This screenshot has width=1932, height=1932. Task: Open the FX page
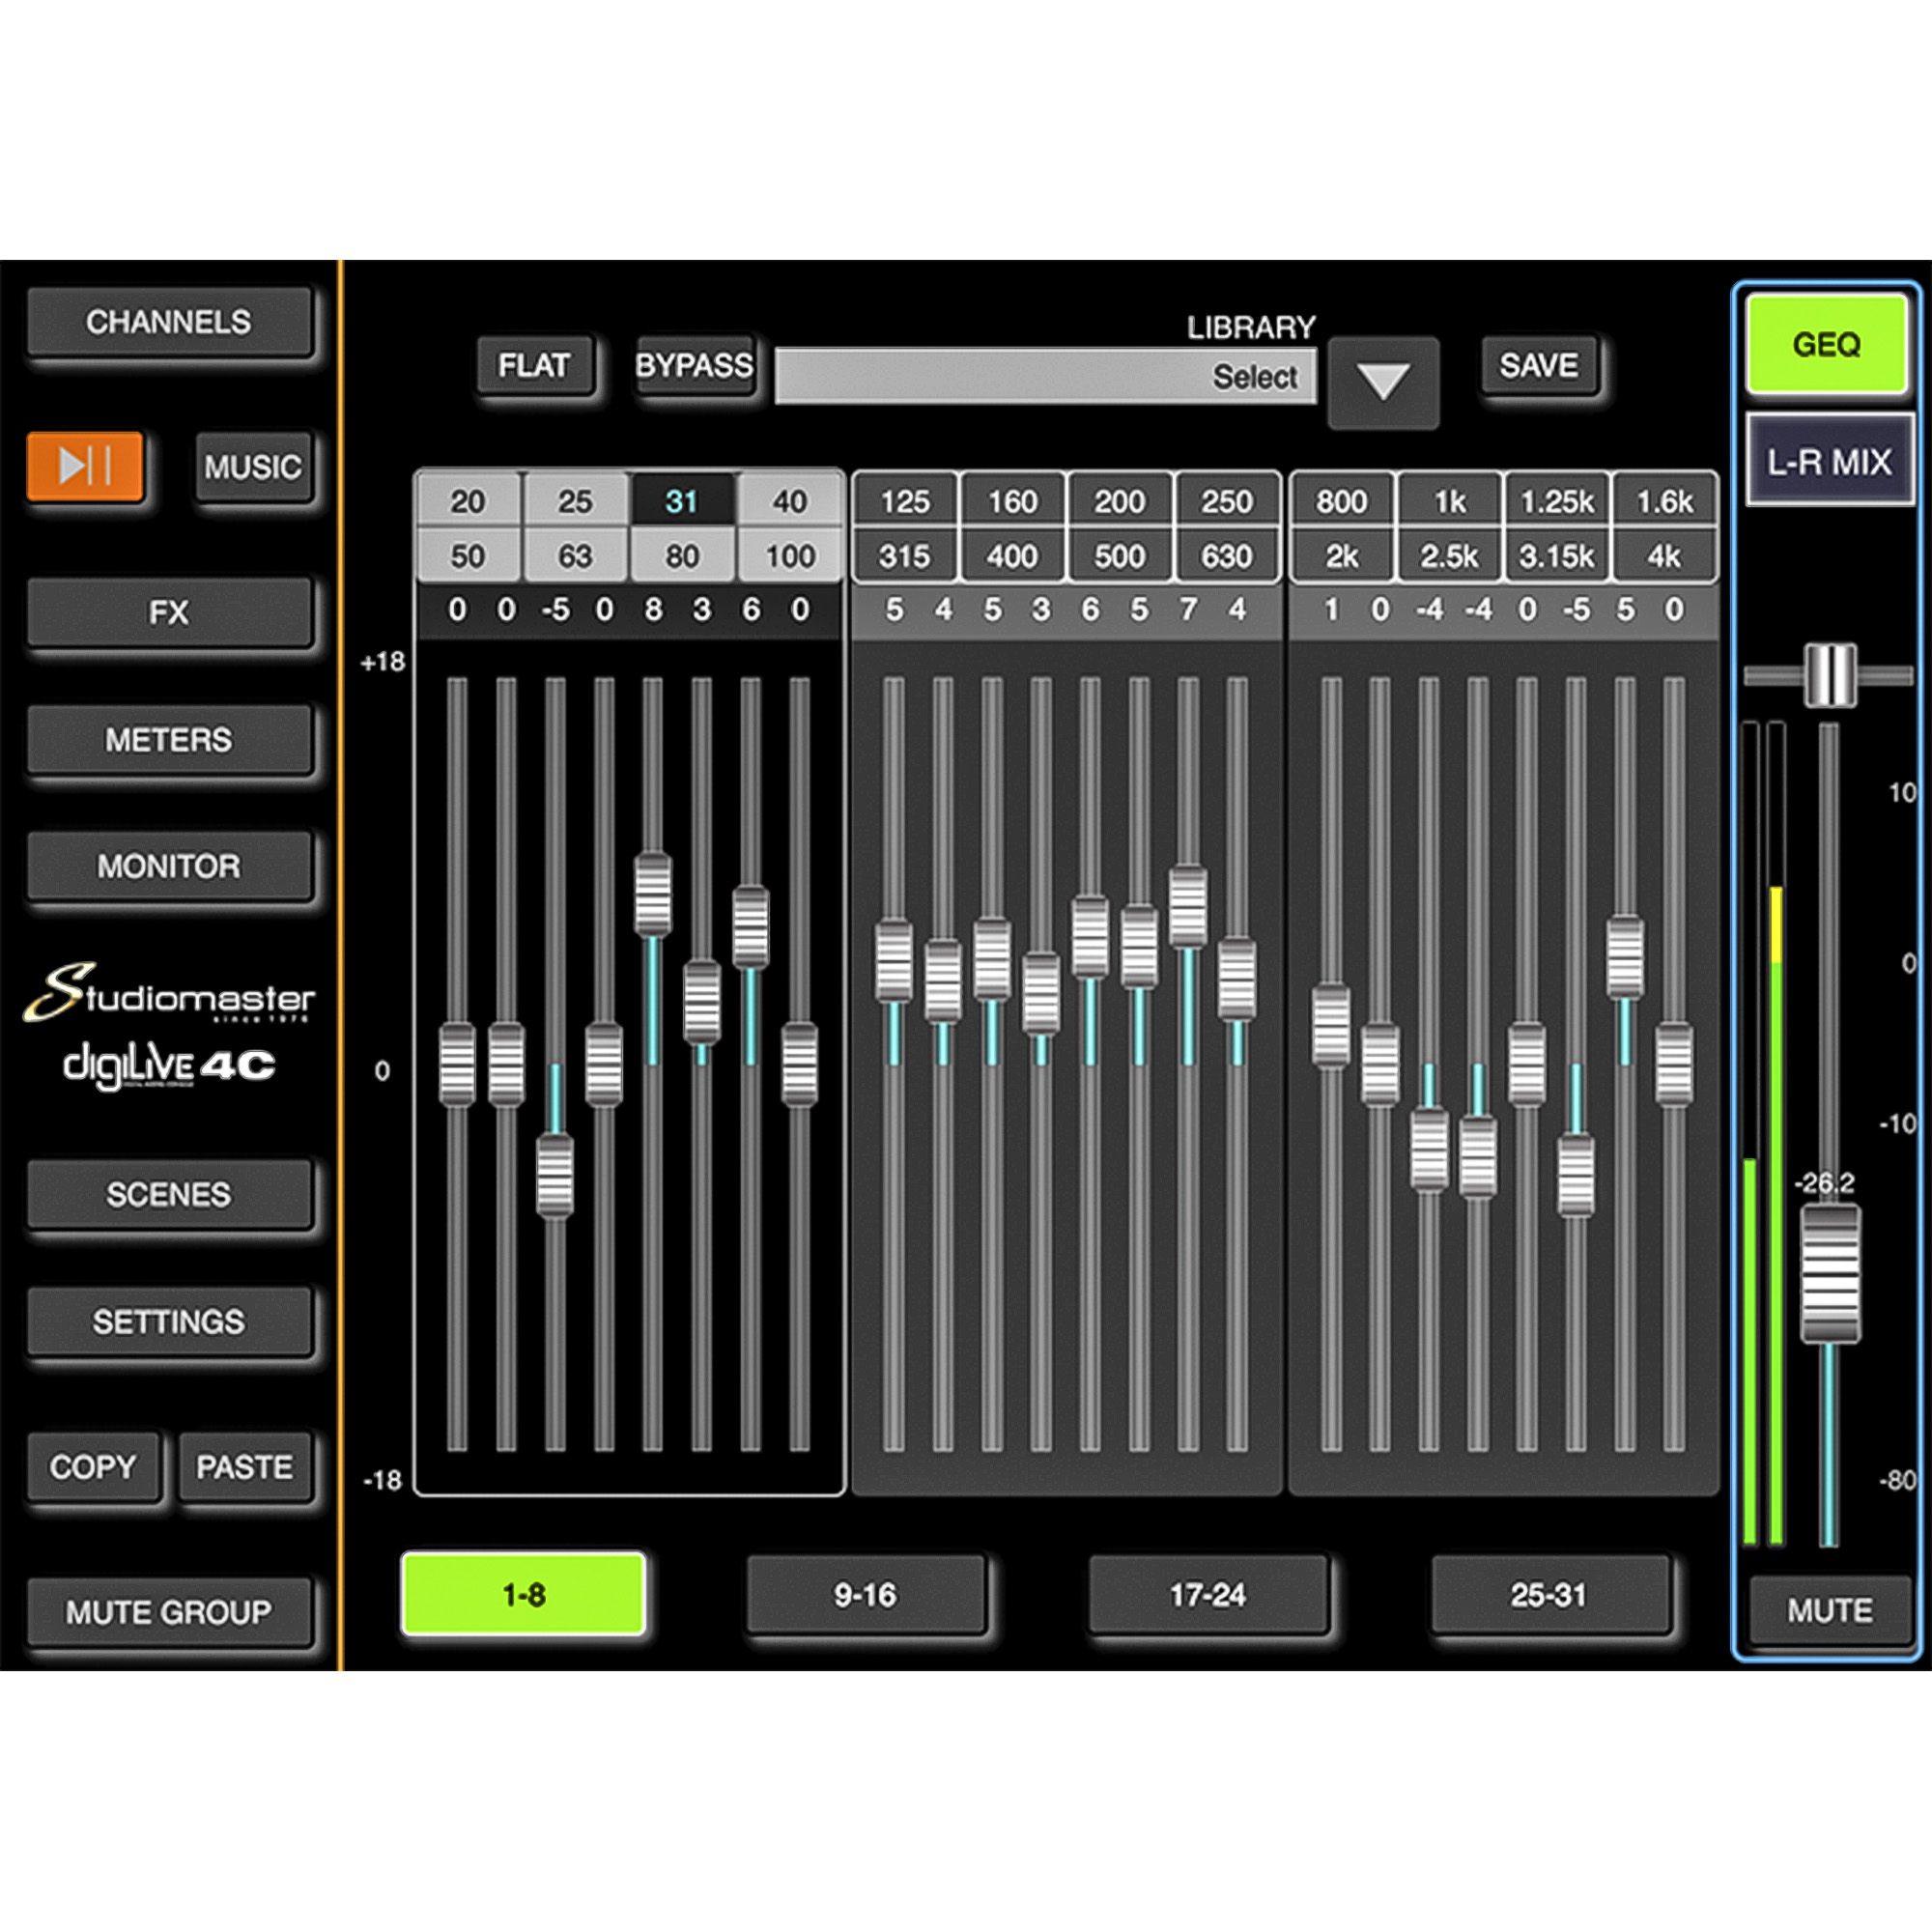168,612
